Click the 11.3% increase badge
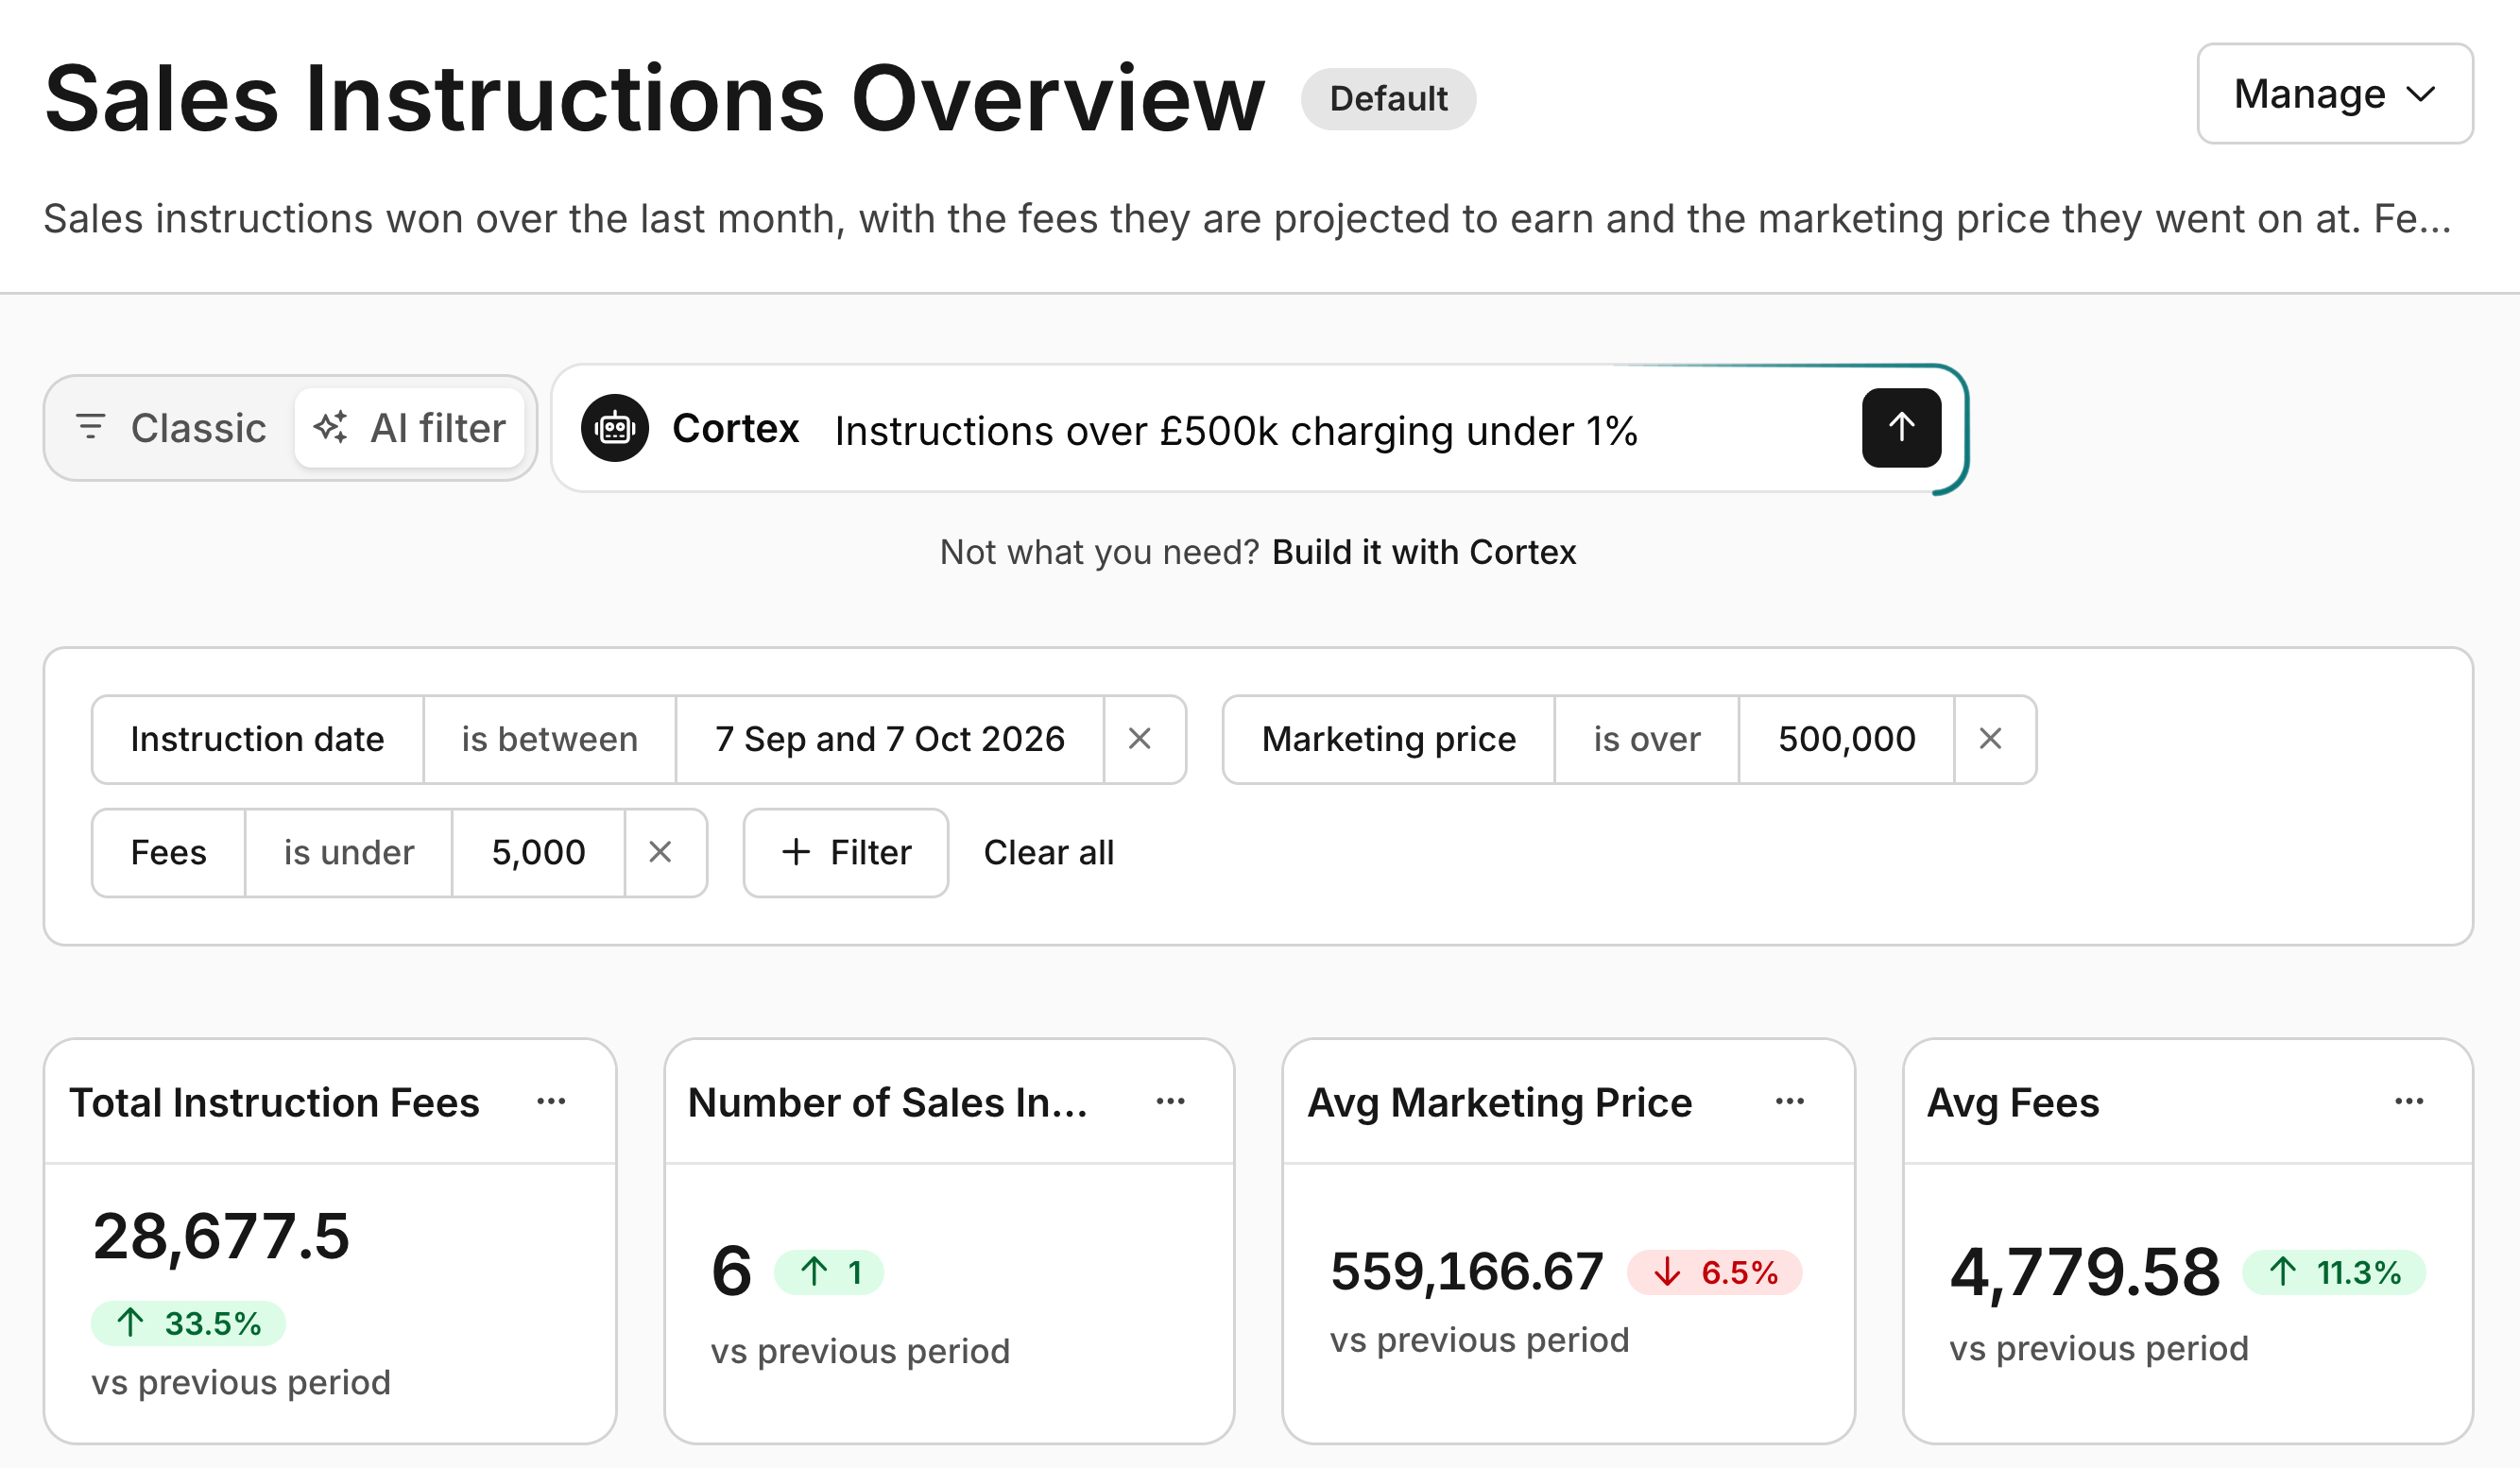Screen dimensions: 2520x1468 pyautogui.click(x=2334, y=1272)
